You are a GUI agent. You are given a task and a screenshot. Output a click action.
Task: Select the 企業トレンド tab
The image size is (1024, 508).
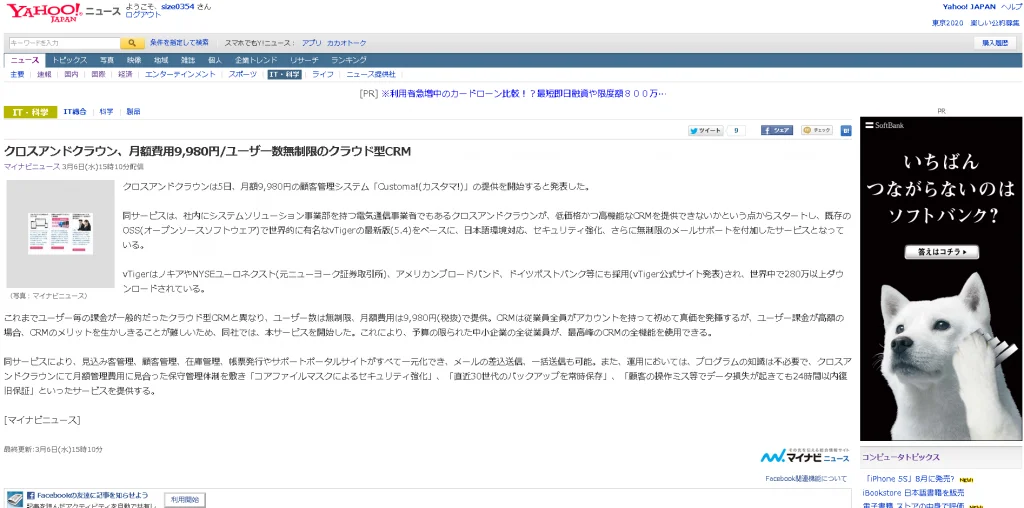tap(256, 60)
